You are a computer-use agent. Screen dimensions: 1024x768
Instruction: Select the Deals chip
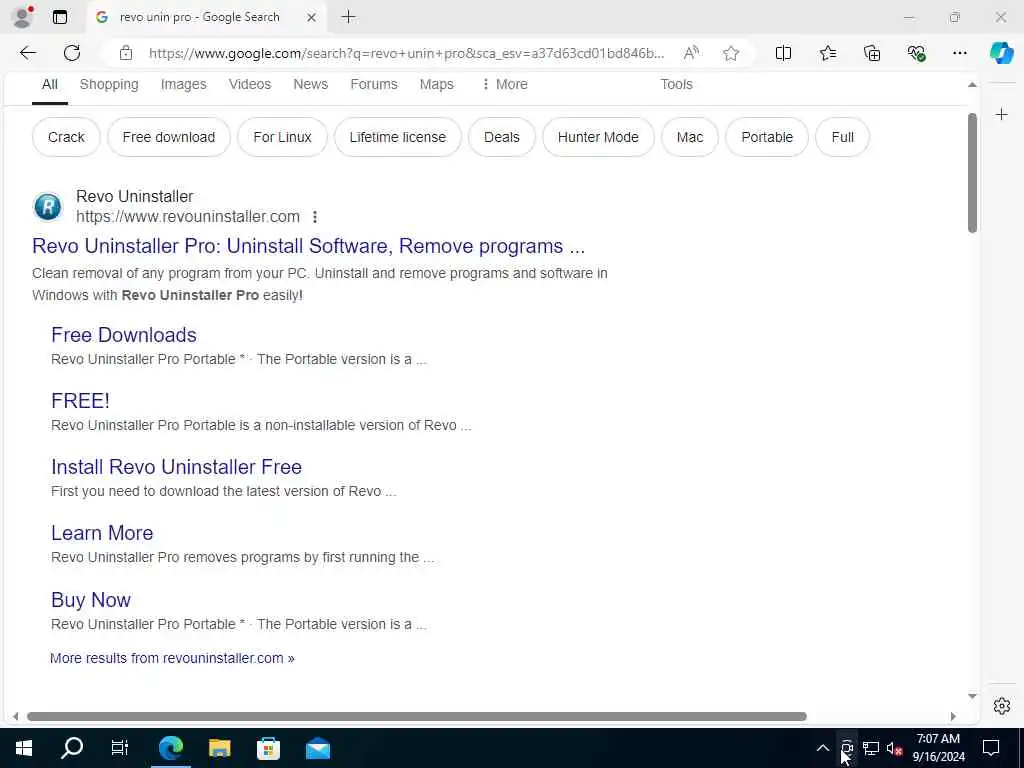coord(502,137)
